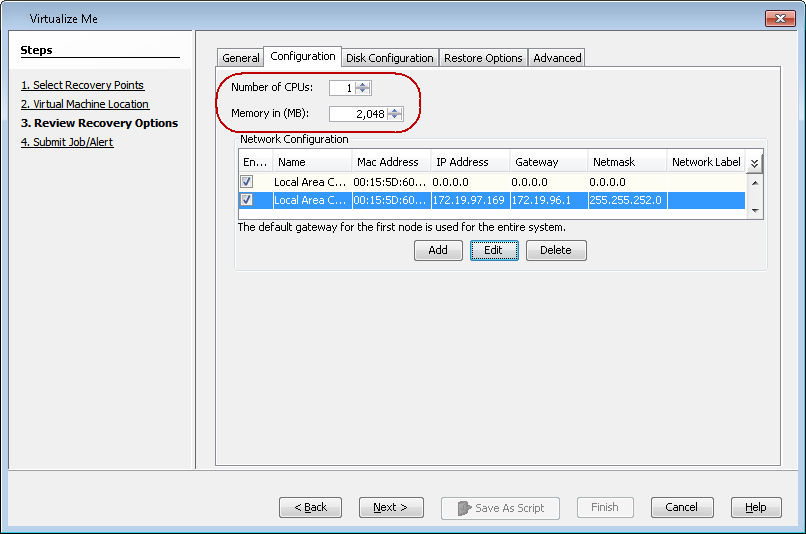806x534 pixels.
Task: Sort by the Name column header
Action: [313, 162]
